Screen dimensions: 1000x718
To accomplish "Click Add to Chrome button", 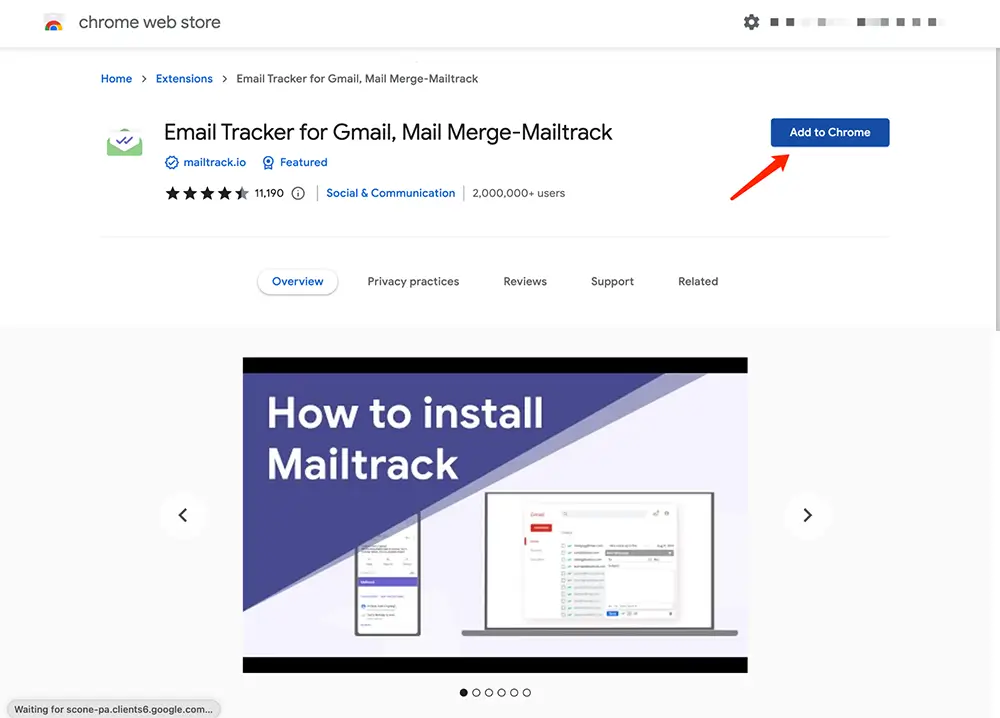I will coord(830,133).
